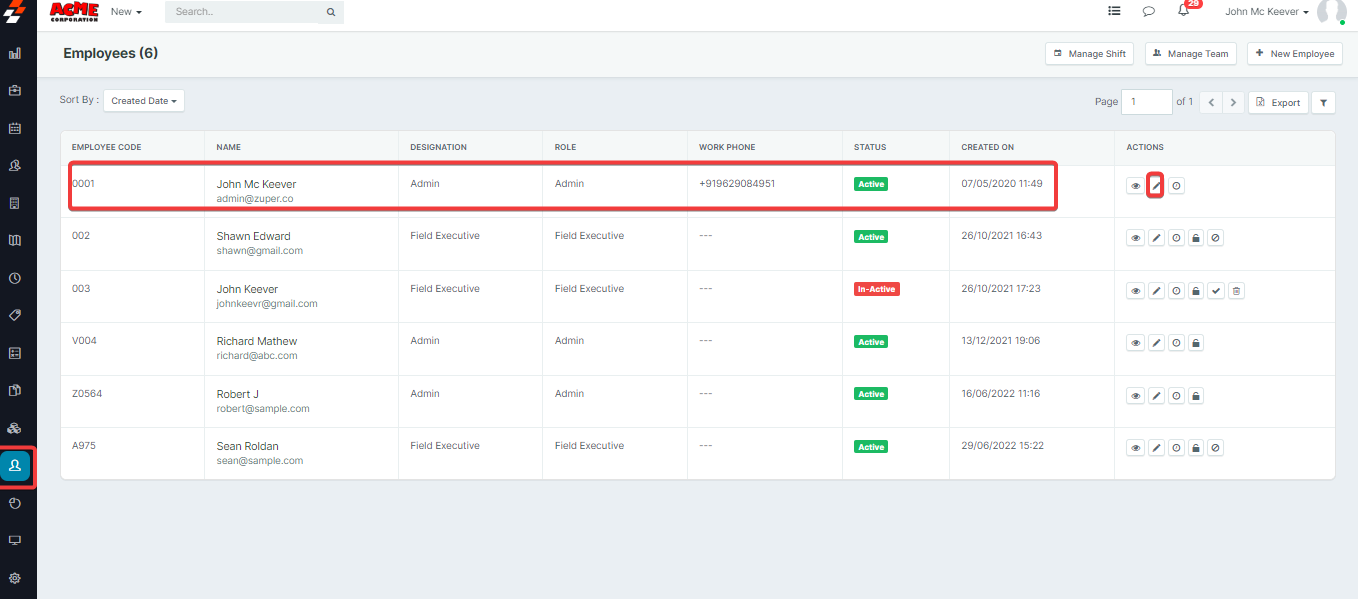View Shawn Edward's details via the eye icon
This screenshot has height=599, width=1358.
pos(1136,239)
